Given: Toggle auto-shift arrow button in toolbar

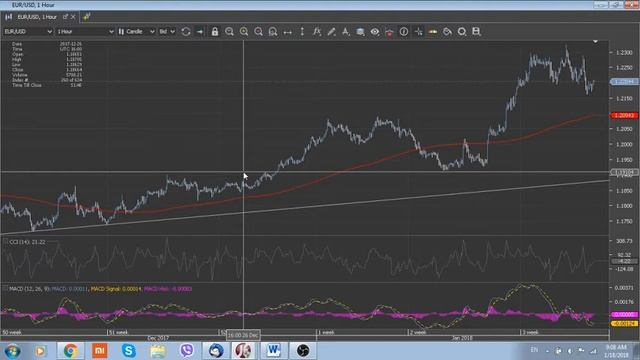Looking at the screenshot, I should pos(200,31).
